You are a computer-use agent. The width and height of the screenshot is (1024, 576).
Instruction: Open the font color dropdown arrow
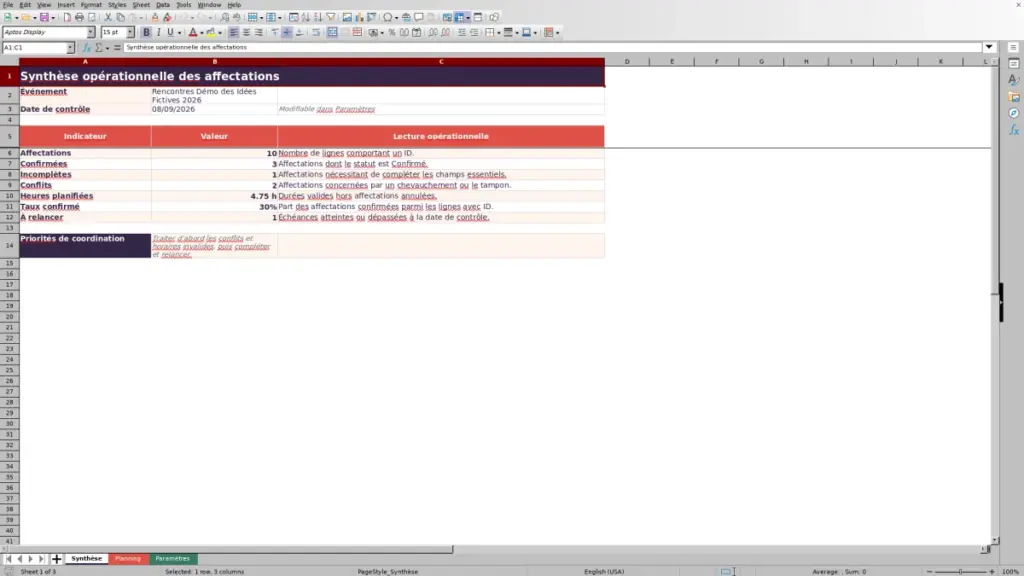(202, 33)
